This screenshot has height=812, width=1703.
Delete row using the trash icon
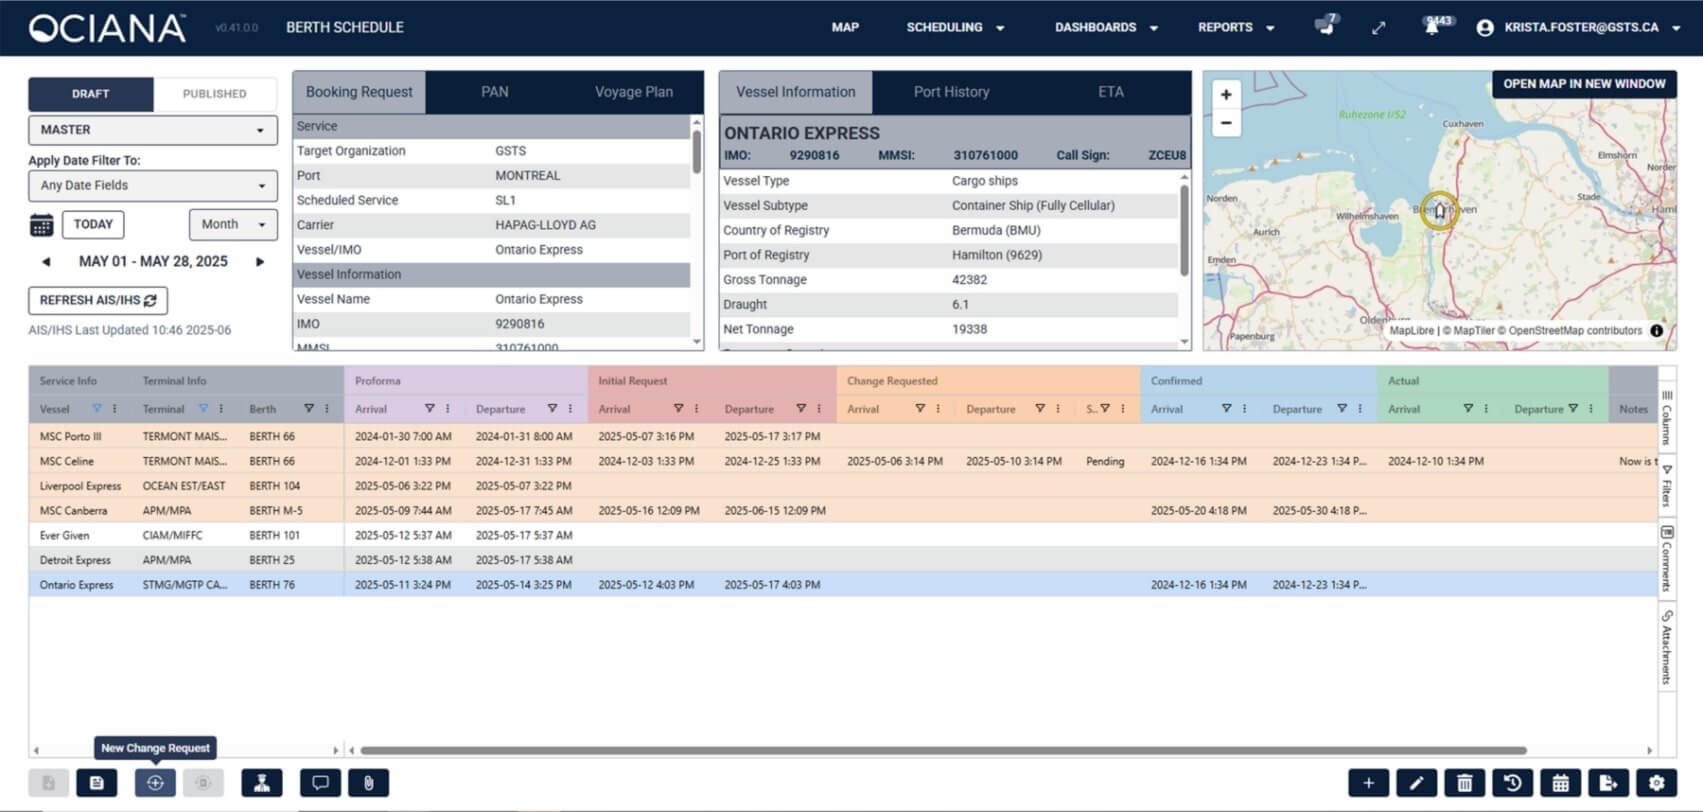coord(1464,783)
